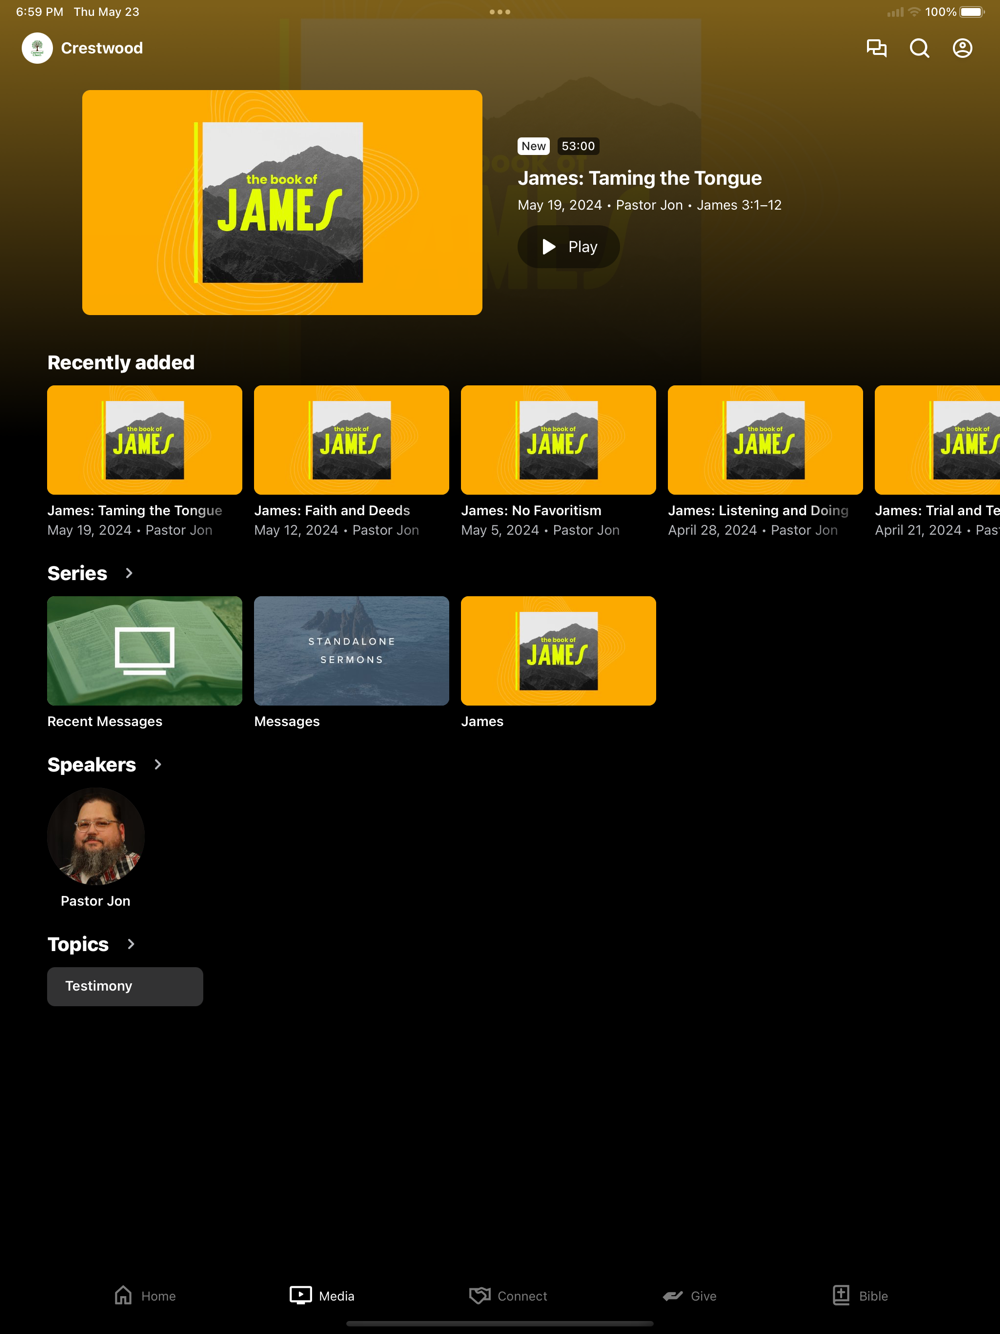Select the 'Pastor Jon' speaker name
1000x1334 pixels.
(96, 901)
